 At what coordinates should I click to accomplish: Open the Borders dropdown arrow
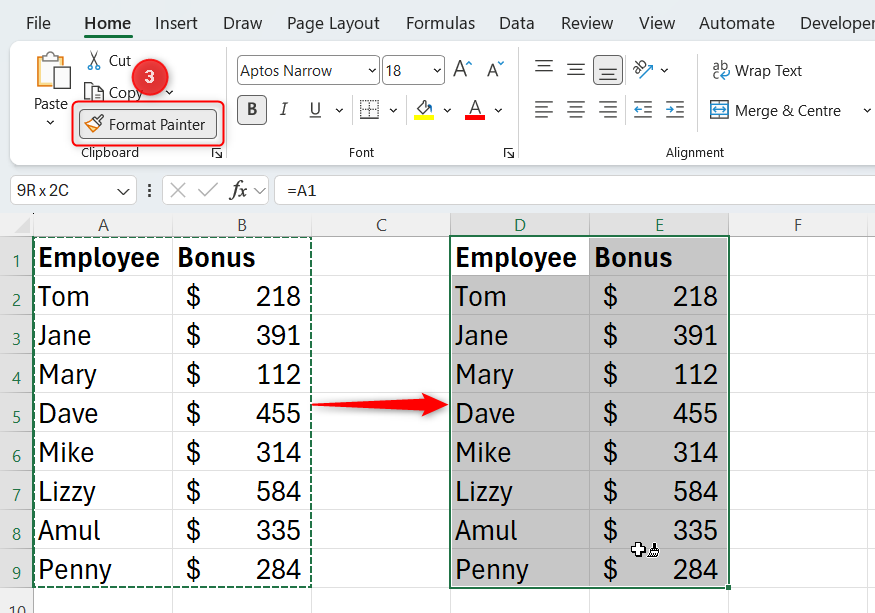pos(393,111)
